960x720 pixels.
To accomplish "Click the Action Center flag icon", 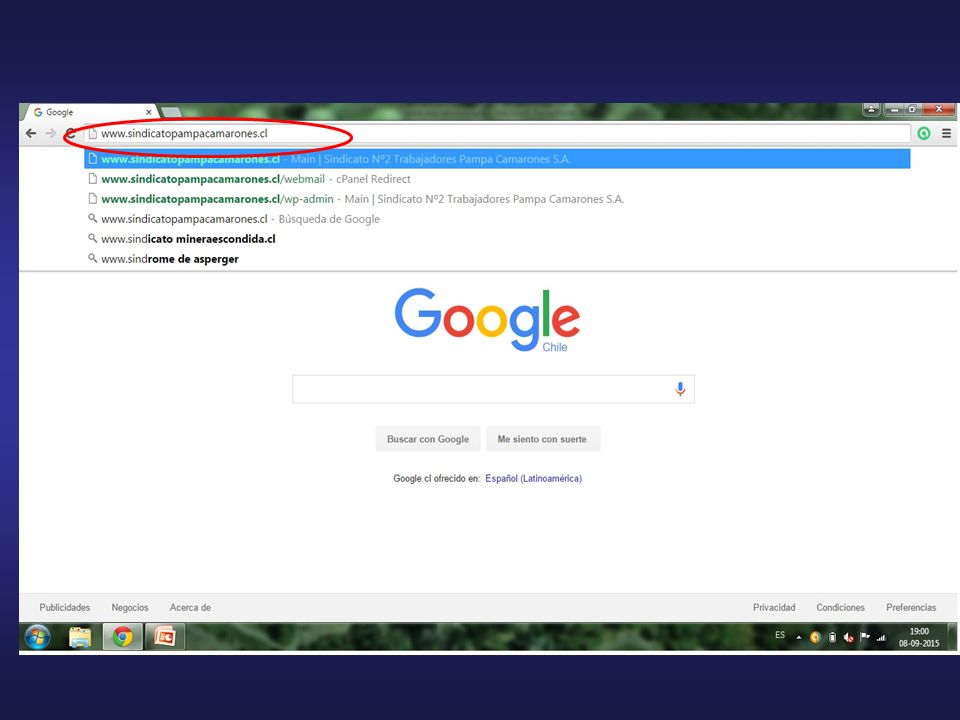I will coord(865,637).
